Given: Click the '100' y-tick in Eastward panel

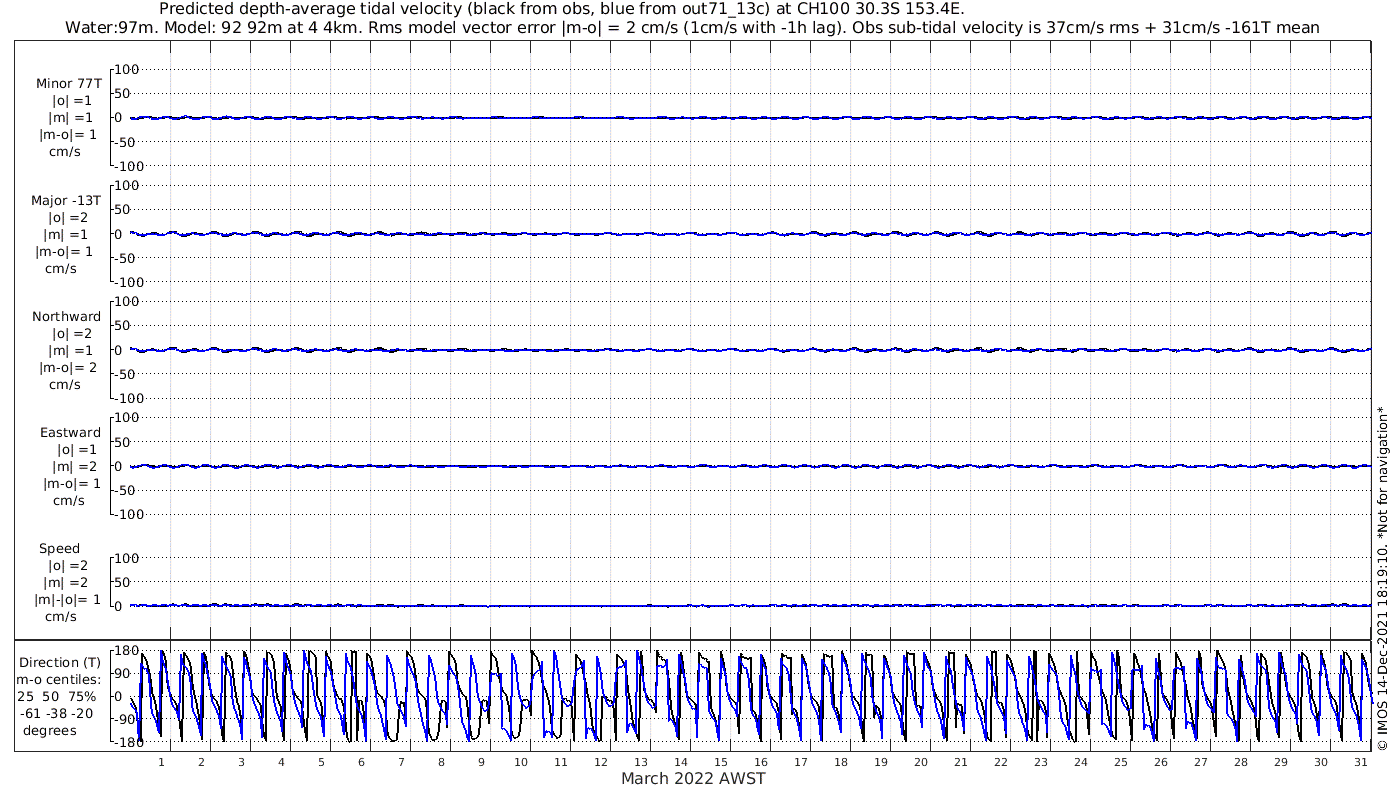Looking at the screenshot, I should 127,418.
